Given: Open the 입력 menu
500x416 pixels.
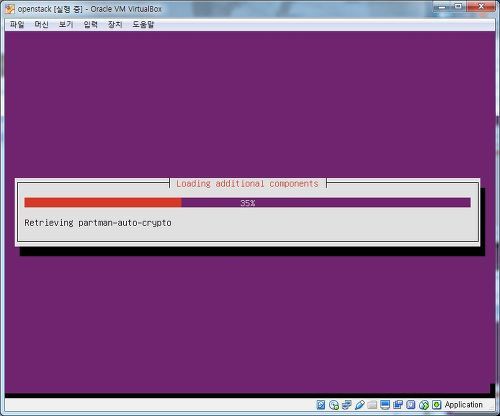Looking at the screenshot, I should (91, 24).
